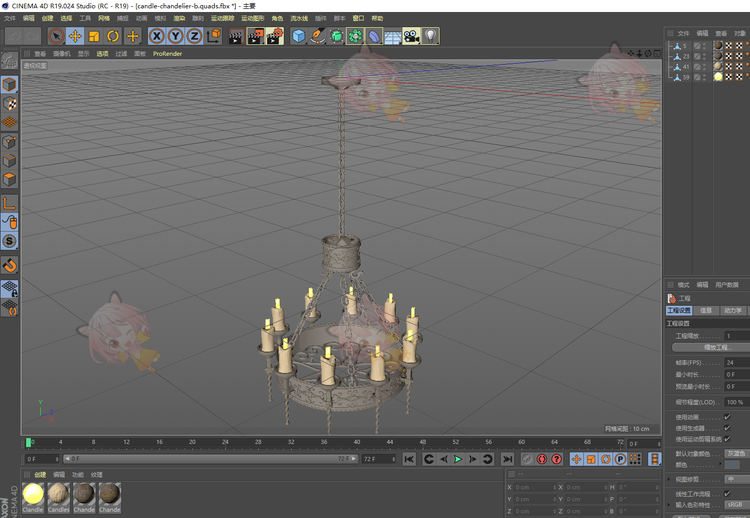Select the Live Selection arrow tool
750x518 pixels.
point(56,36)
